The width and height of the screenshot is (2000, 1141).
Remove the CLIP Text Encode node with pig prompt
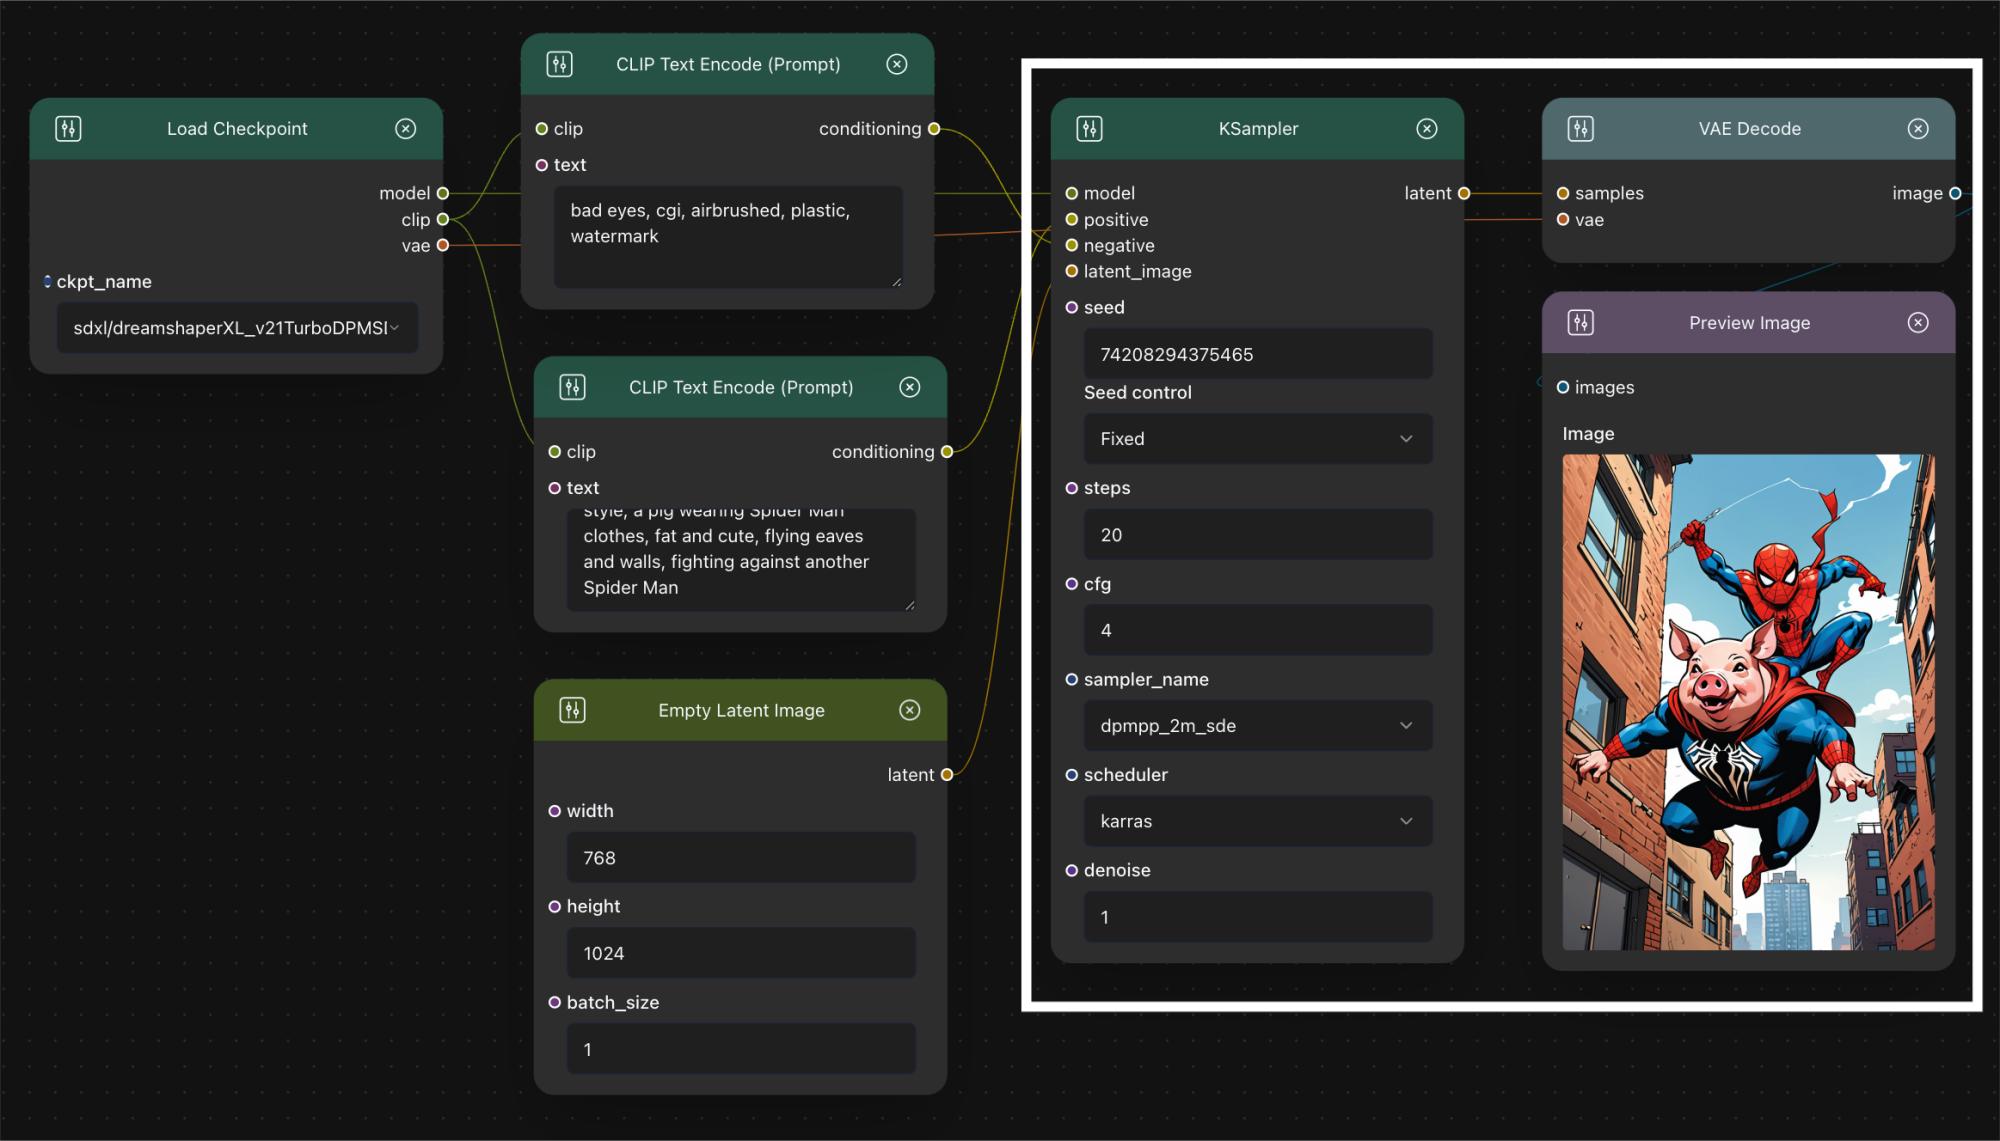[910, 387]
